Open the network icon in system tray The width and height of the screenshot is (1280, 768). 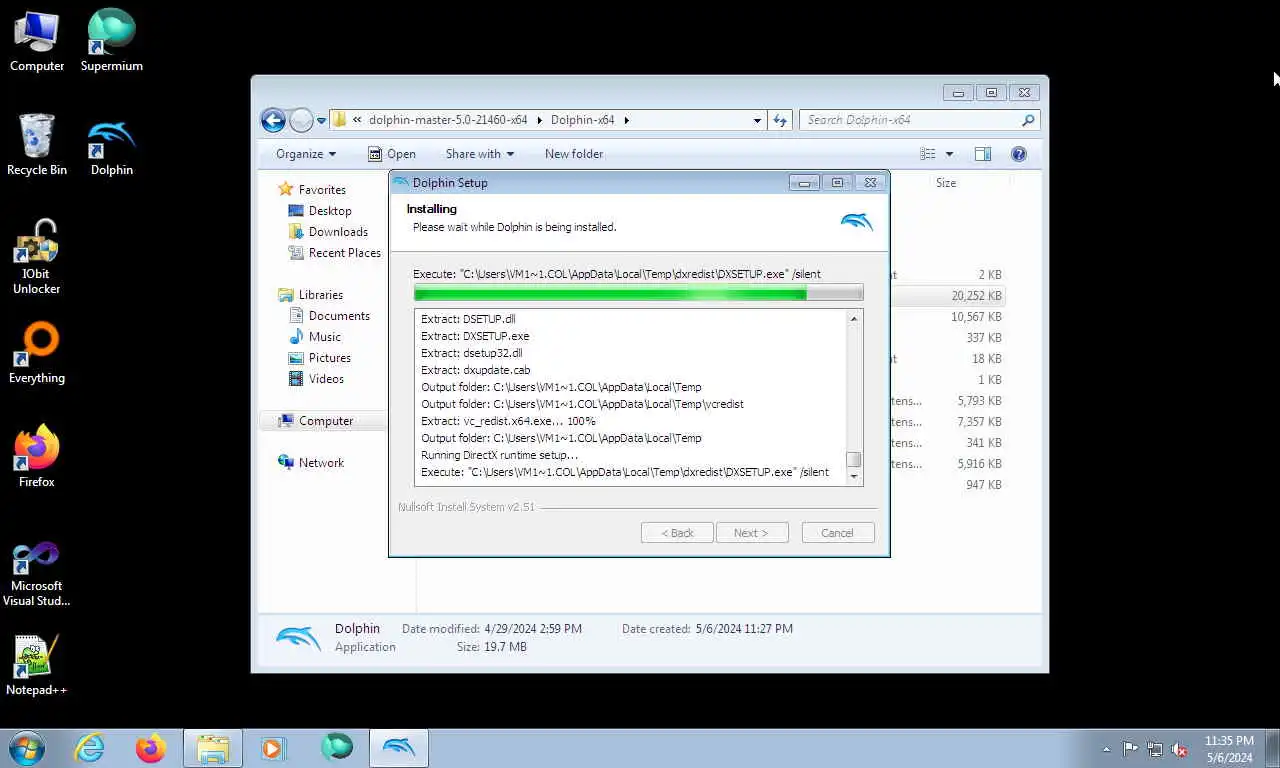point(1155,748)
